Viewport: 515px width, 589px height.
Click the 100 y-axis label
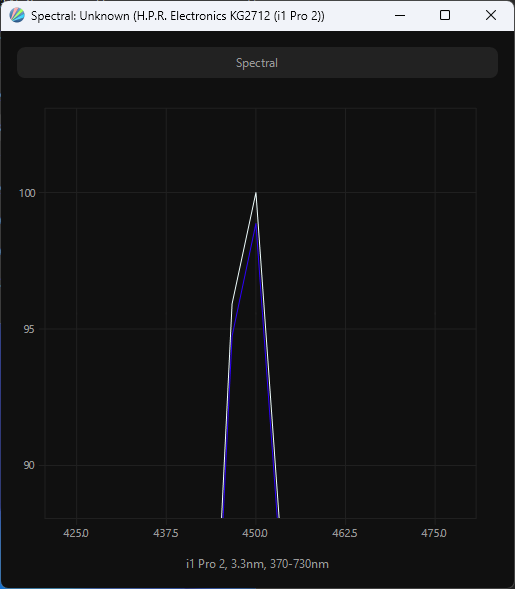pyautogui.click(x=27, y=193)
